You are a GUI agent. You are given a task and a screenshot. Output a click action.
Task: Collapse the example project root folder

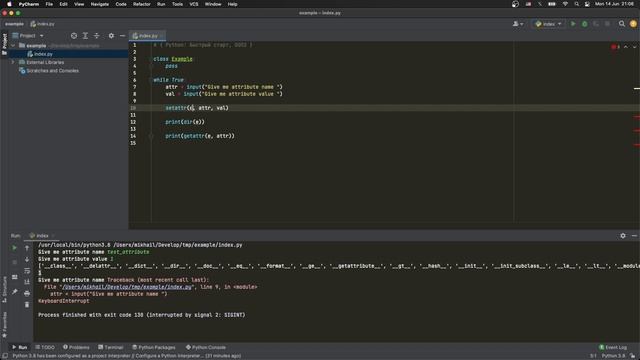coord(13,46)
